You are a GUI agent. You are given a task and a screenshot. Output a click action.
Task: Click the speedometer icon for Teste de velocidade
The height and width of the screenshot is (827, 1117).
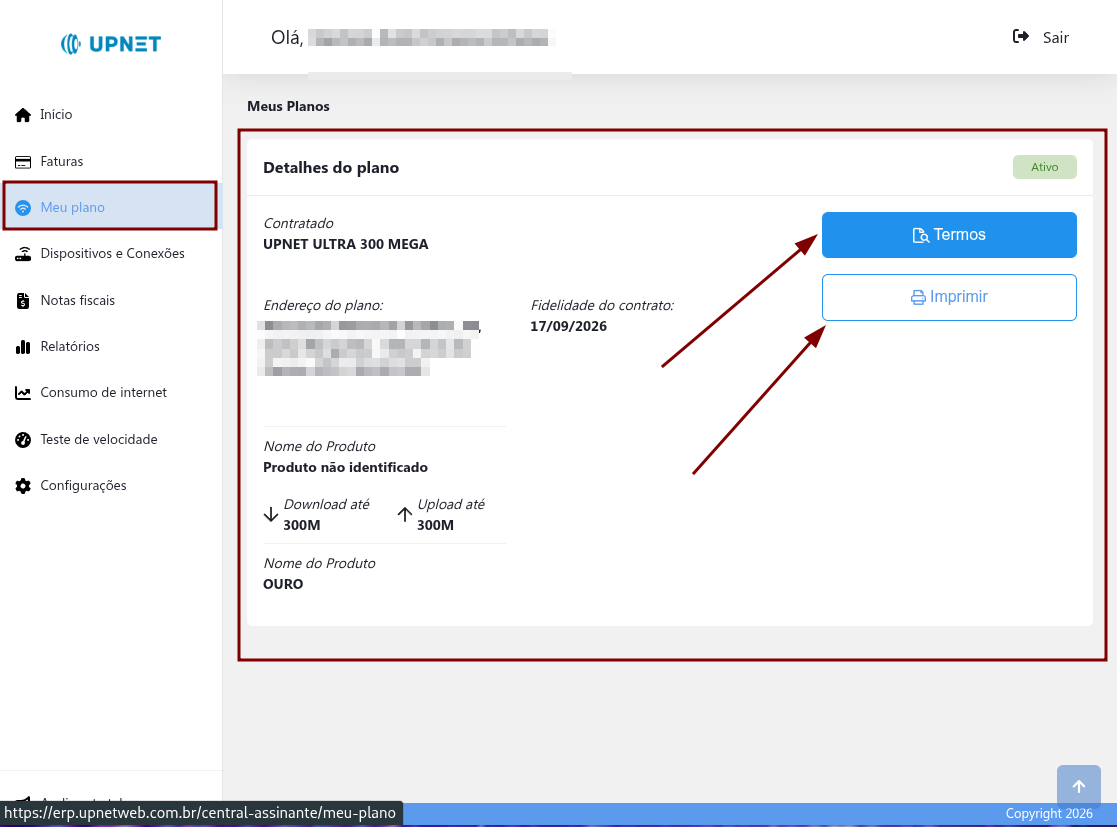coord(23,440)
